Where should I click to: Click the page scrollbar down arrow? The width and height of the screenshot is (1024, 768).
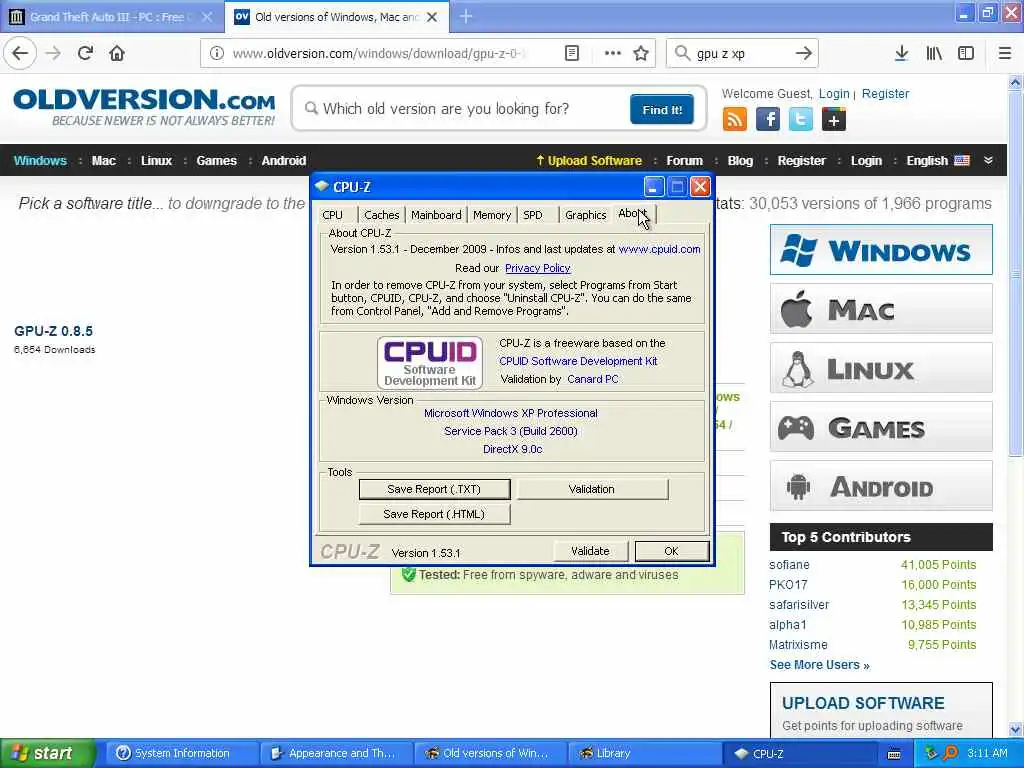(x=1016, y=729)
